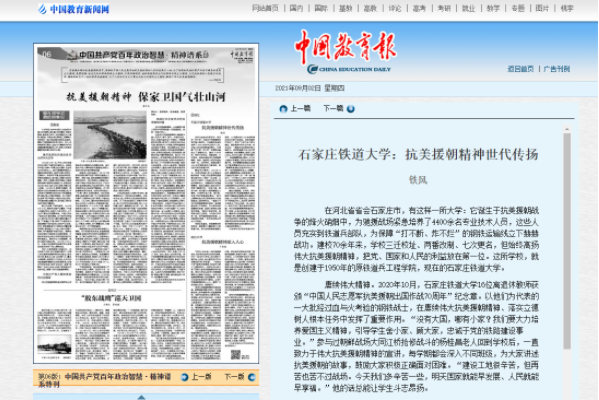599x400 pixels.
Task: Go to previous article via 上一篇 text
Action: [x=301, y=109]
